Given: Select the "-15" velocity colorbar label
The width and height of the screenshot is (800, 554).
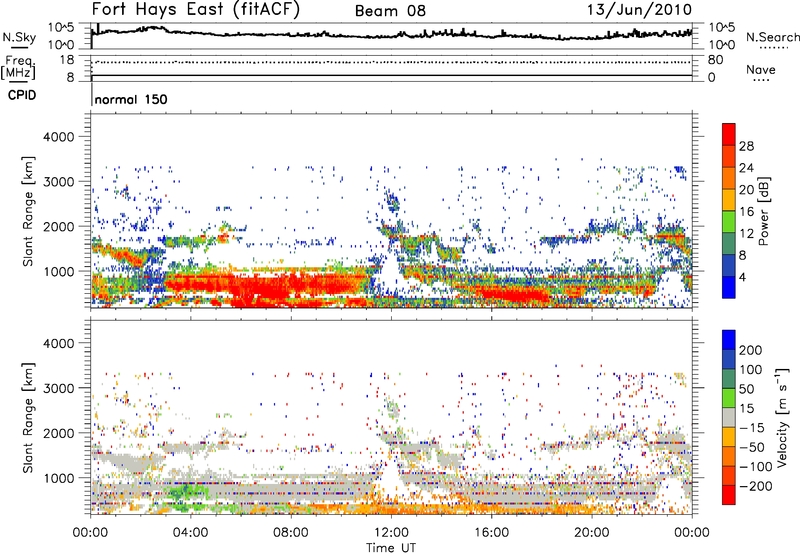Looking at the screenshot, I should click(751, 428).
